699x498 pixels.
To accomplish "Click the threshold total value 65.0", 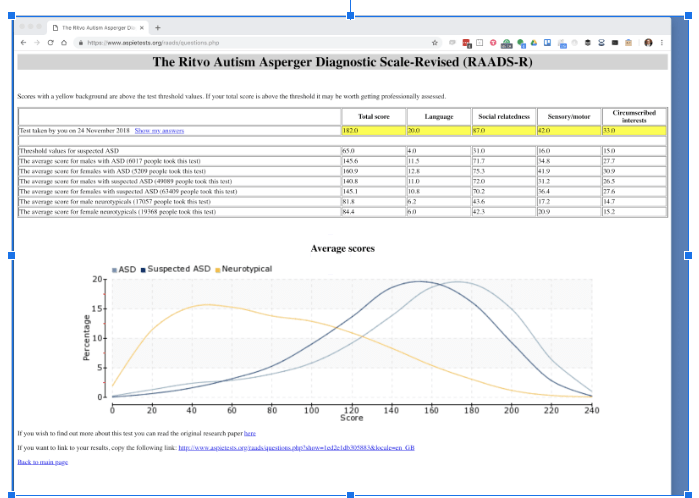I will point(374,151).
